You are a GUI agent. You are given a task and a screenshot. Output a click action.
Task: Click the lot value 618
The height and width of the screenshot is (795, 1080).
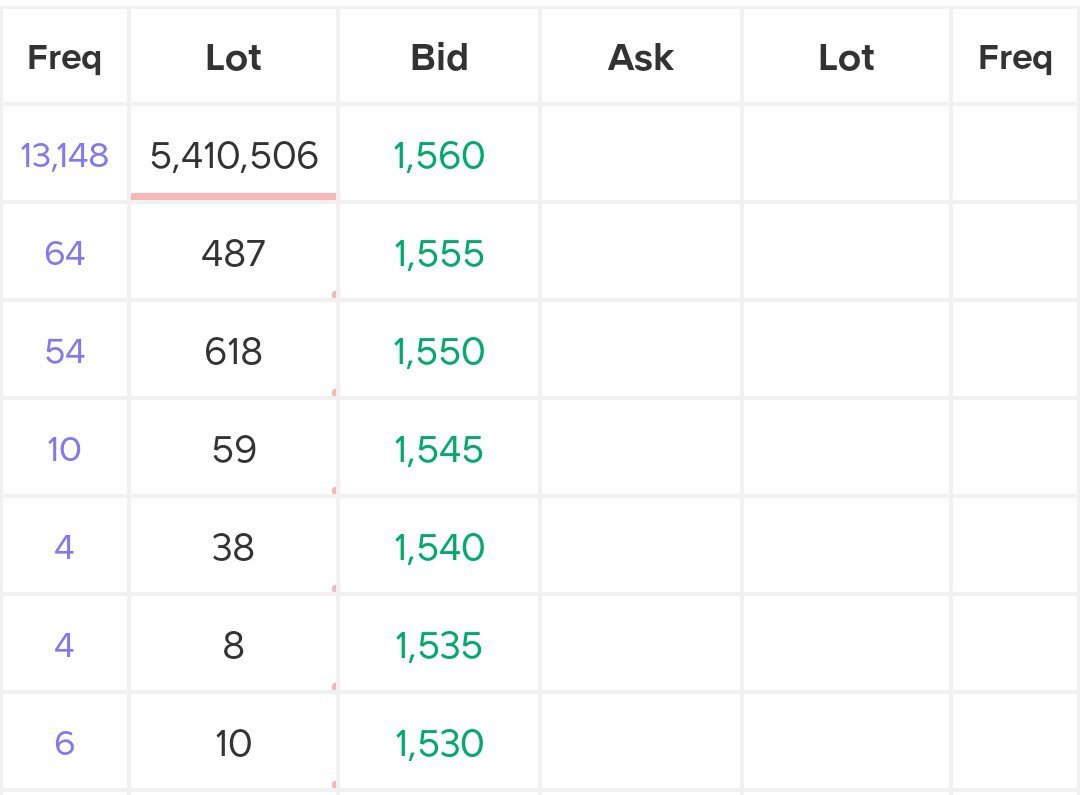pos(233,351)
